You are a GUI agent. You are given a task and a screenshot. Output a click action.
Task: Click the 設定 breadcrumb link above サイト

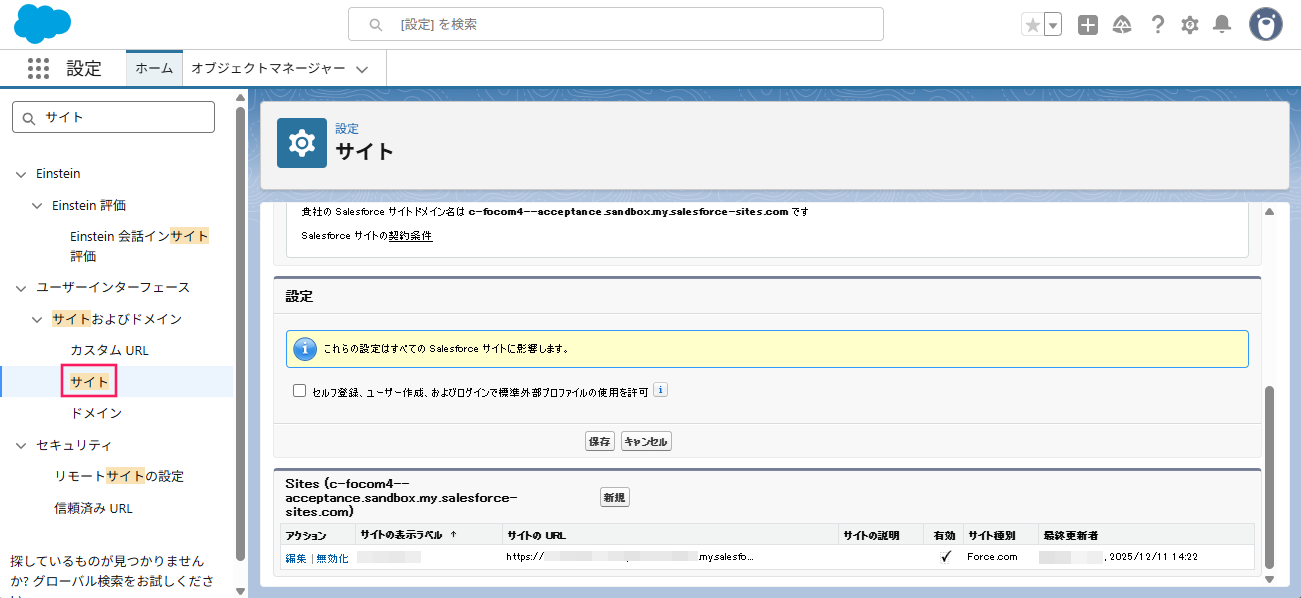click(347, 129)
